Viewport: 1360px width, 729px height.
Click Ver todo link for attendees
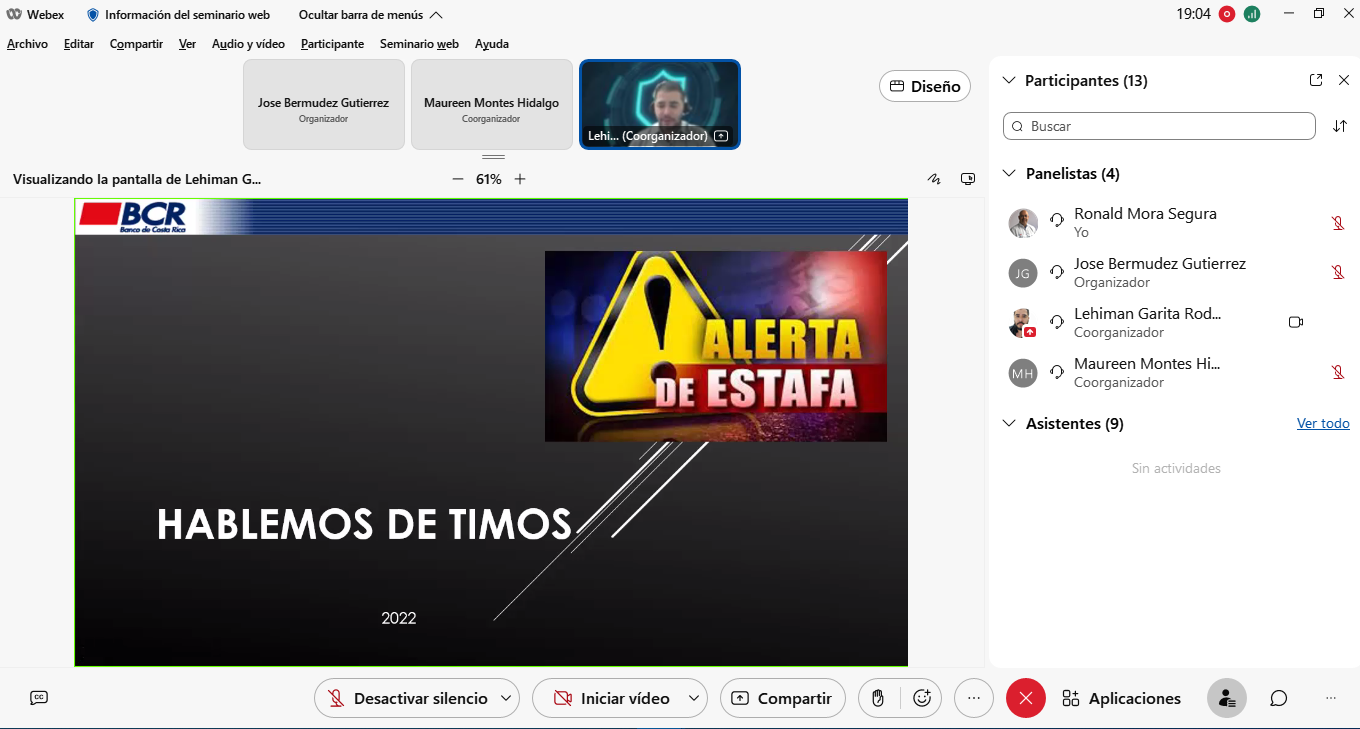1323,423
